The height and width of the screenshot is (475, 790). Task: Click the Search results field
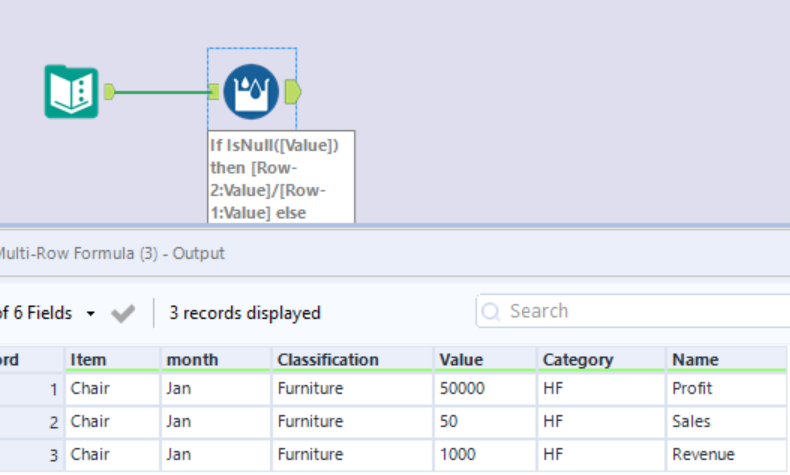pyautogui.click(x=640, y=311)
